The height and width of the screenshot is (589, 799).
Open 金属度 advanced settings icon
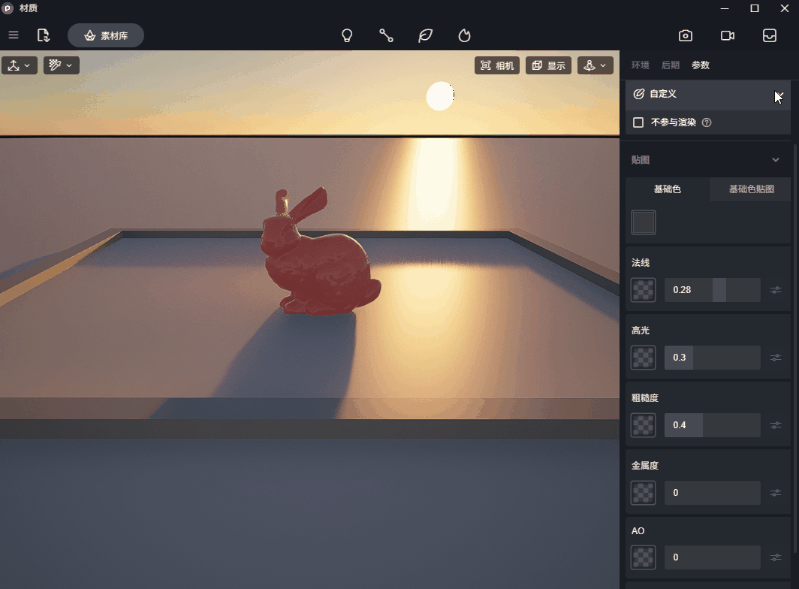coord(776,493)
